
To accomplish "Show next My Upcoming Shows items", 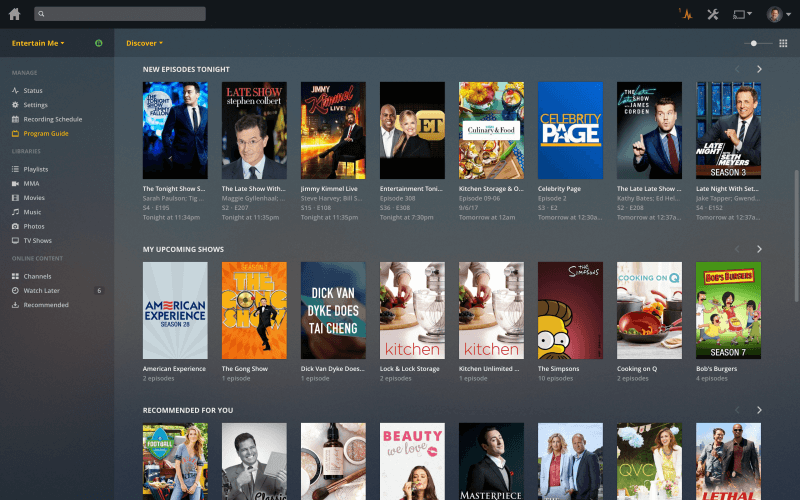I will [759, 249].
